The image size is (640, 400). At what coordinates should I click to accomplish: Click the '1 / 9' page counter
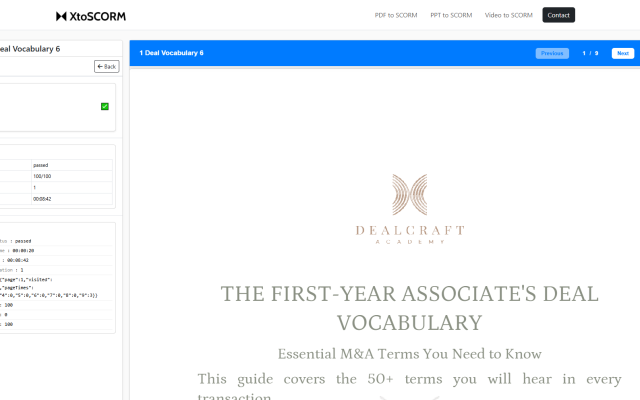590,53
